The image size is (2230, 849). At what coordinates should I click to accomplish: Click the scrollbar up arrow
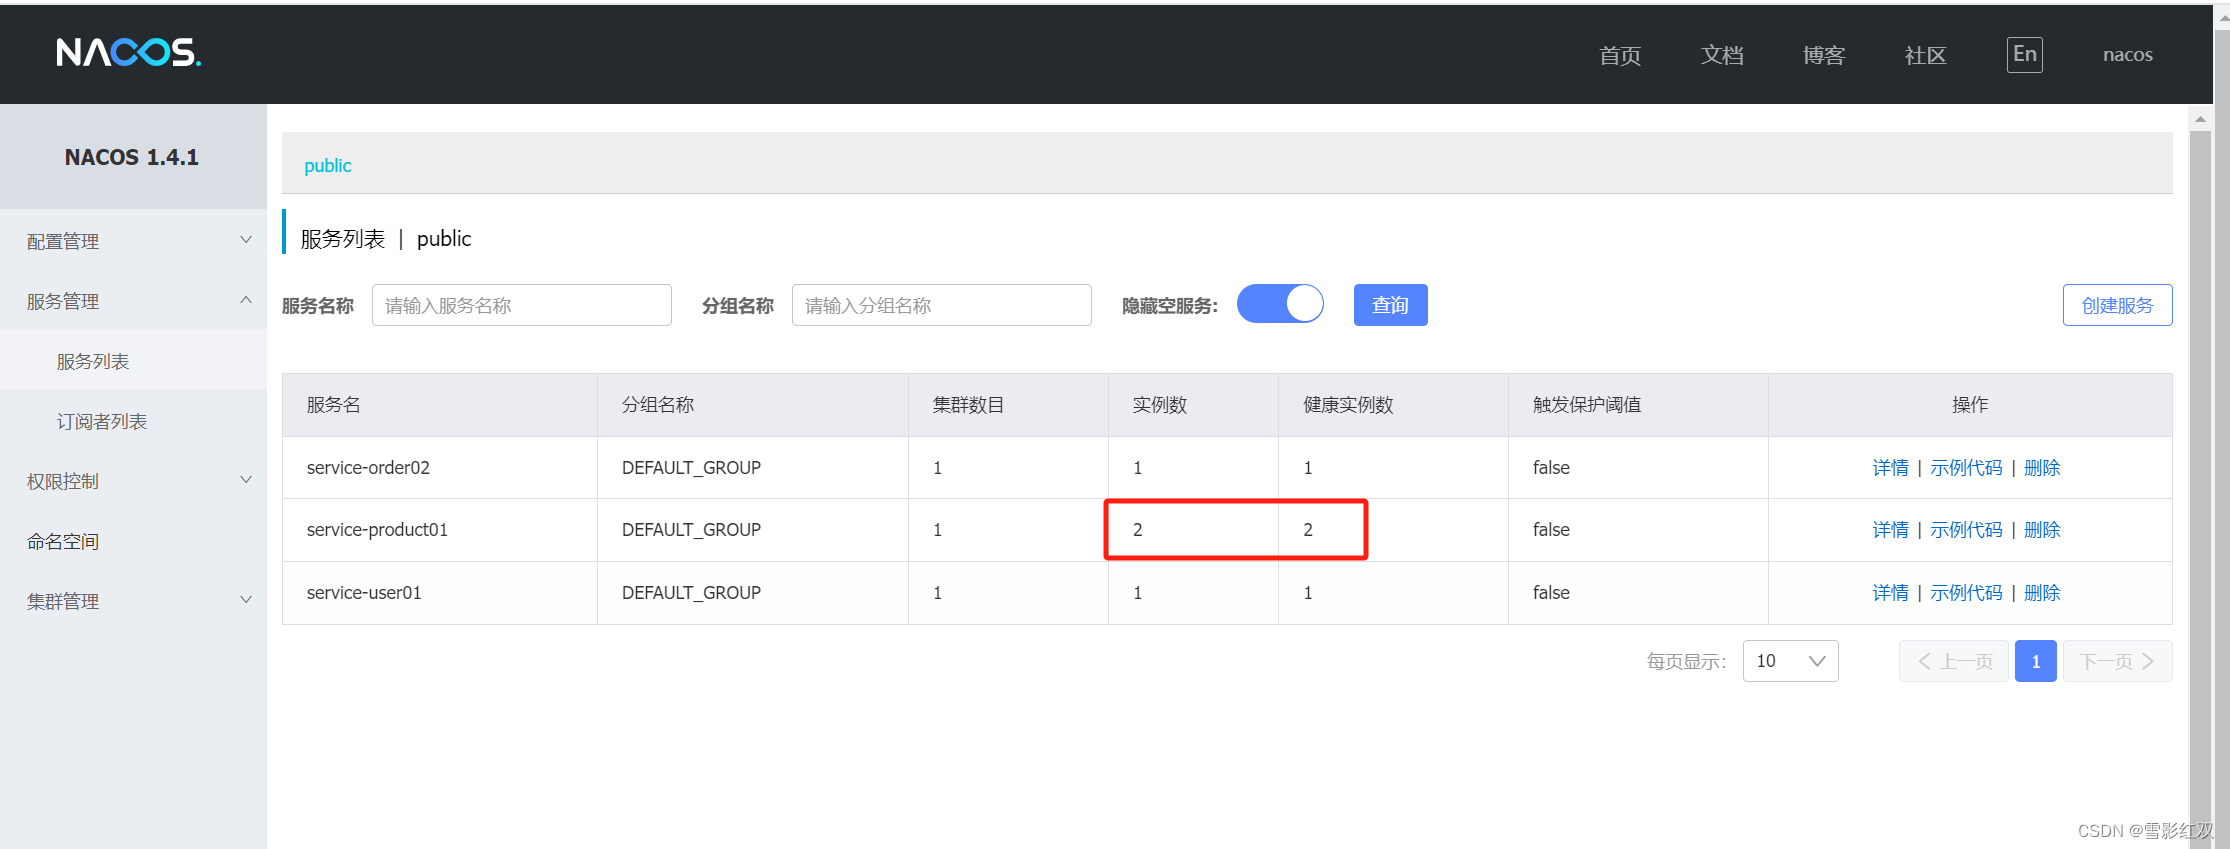click(2200, 118)
